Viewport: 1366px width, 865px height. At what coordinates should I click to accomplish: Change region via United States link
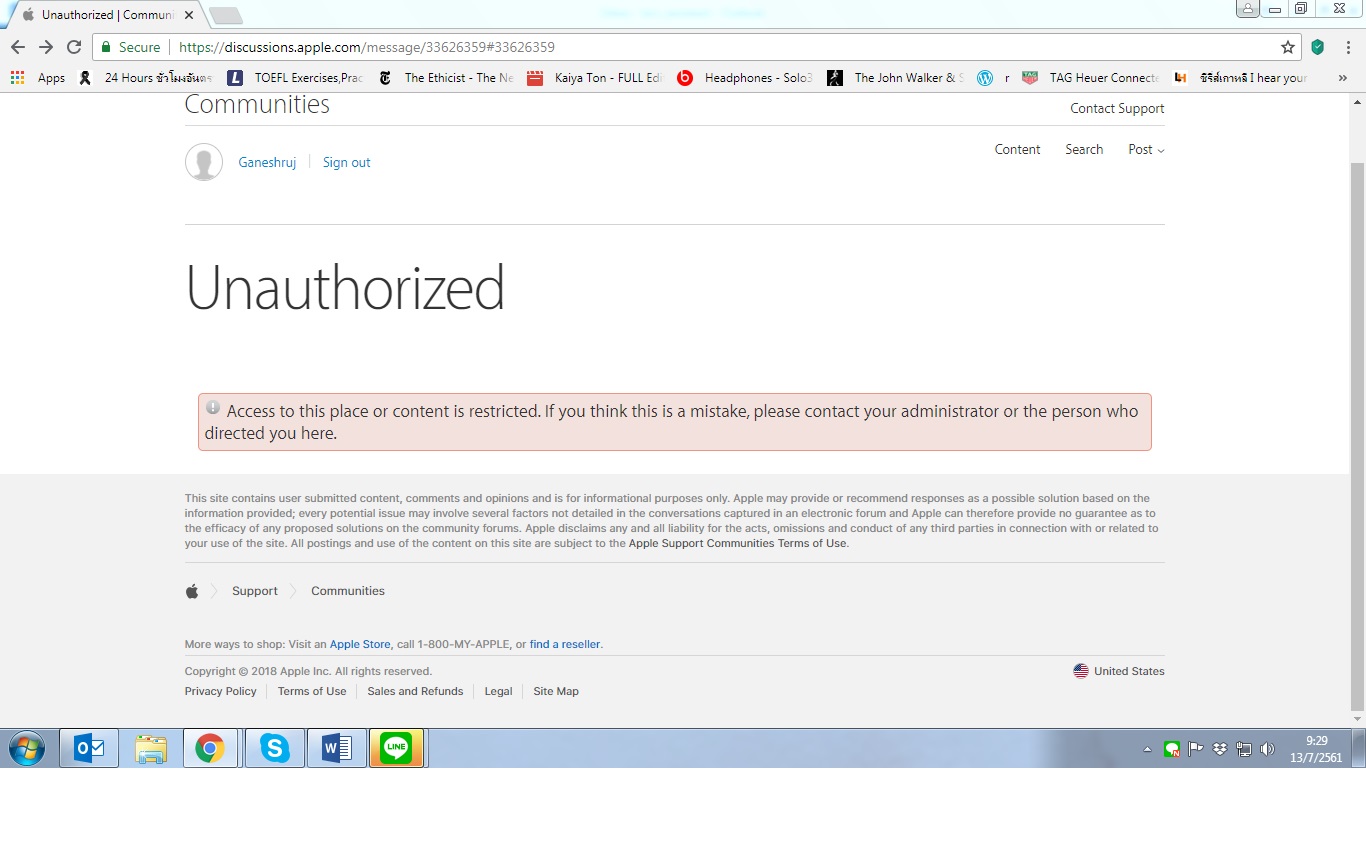(x=1119, y=671)
